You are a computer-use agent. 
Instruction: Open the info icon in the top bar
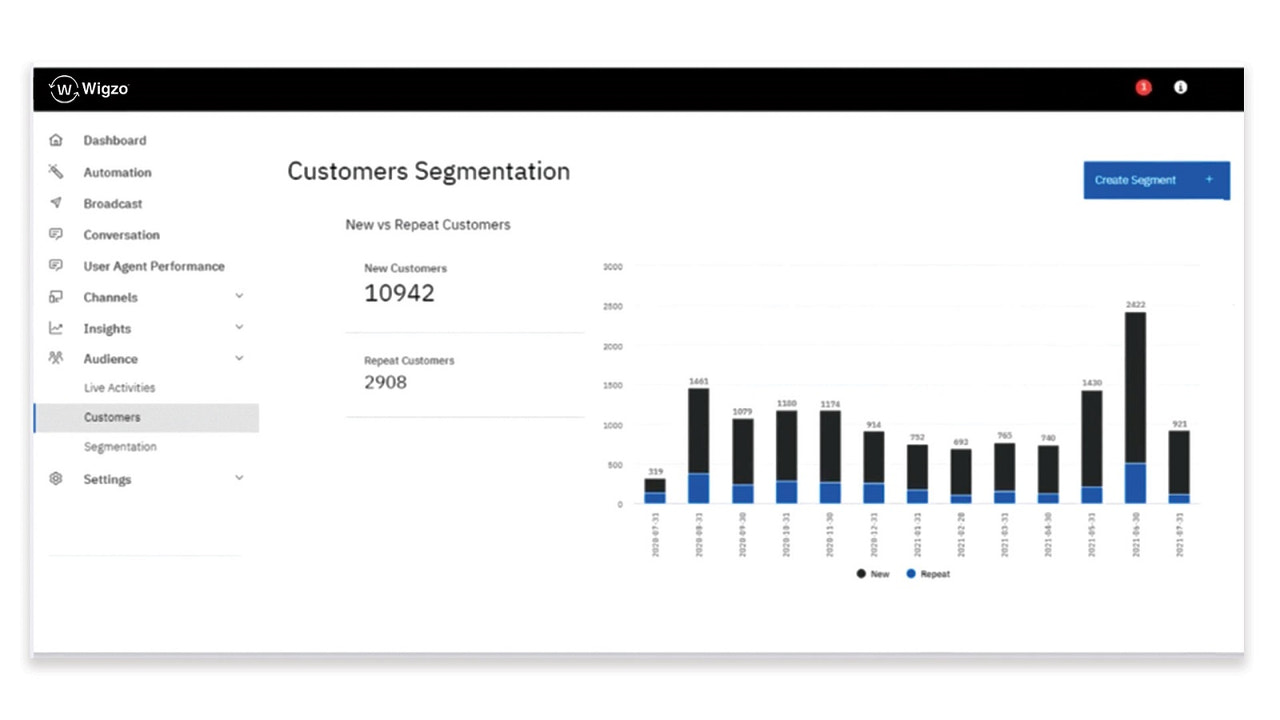pyautogui.click(x=1180, y=87)
